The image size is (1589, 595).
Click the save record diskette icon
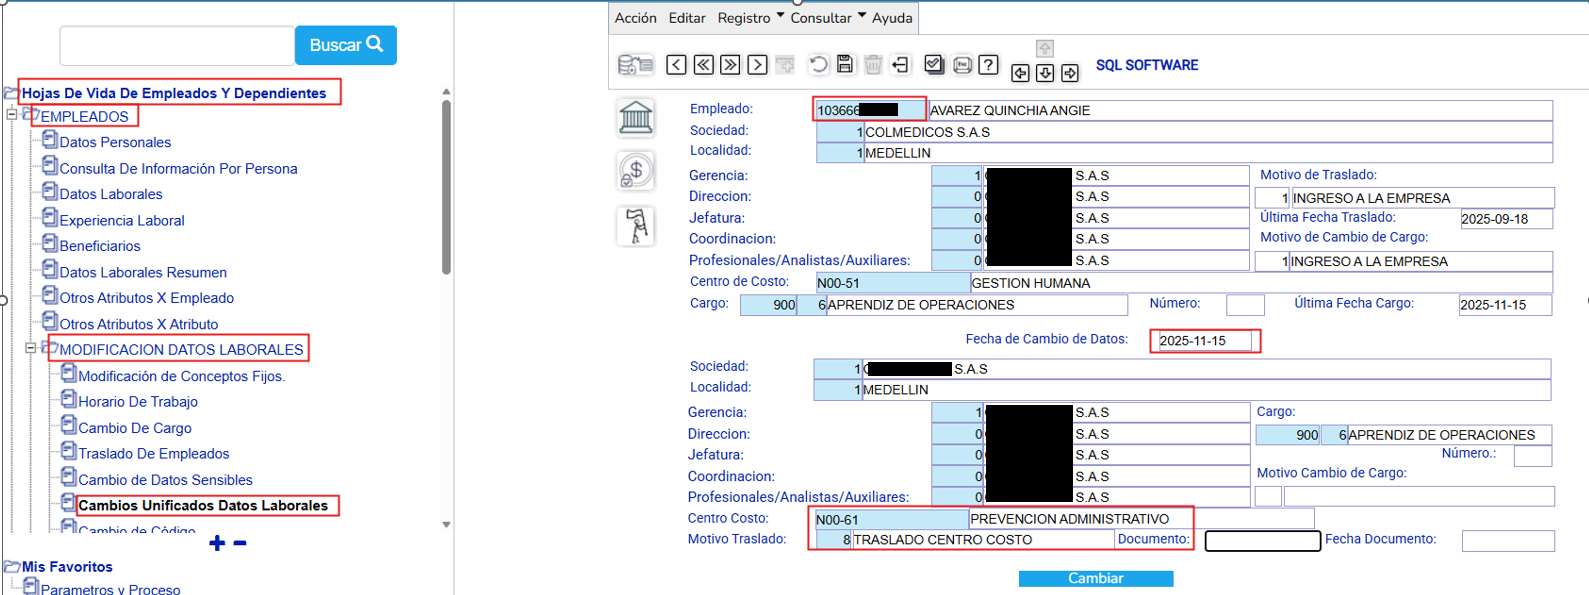[x=845, y=65]
